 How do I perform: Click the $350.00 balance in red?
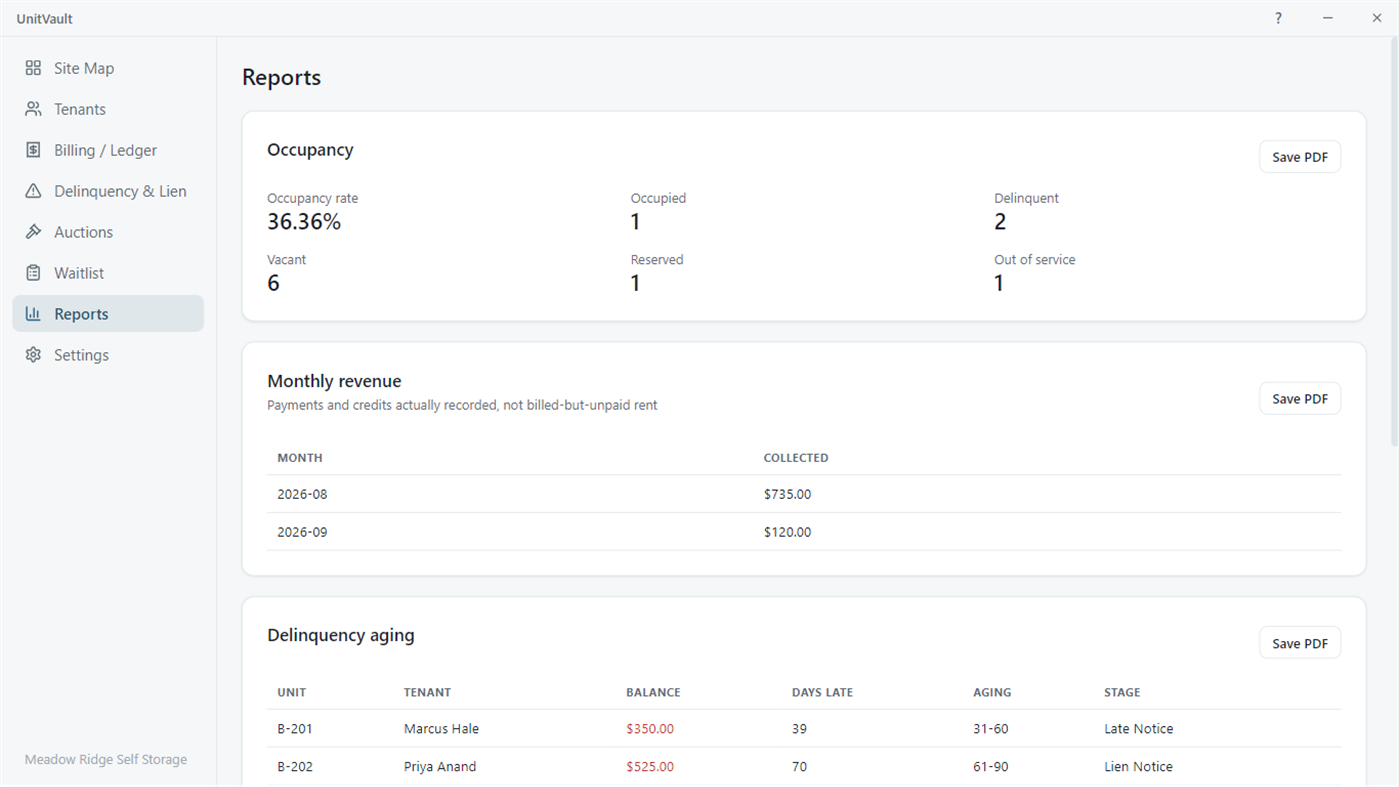point(650,729)
